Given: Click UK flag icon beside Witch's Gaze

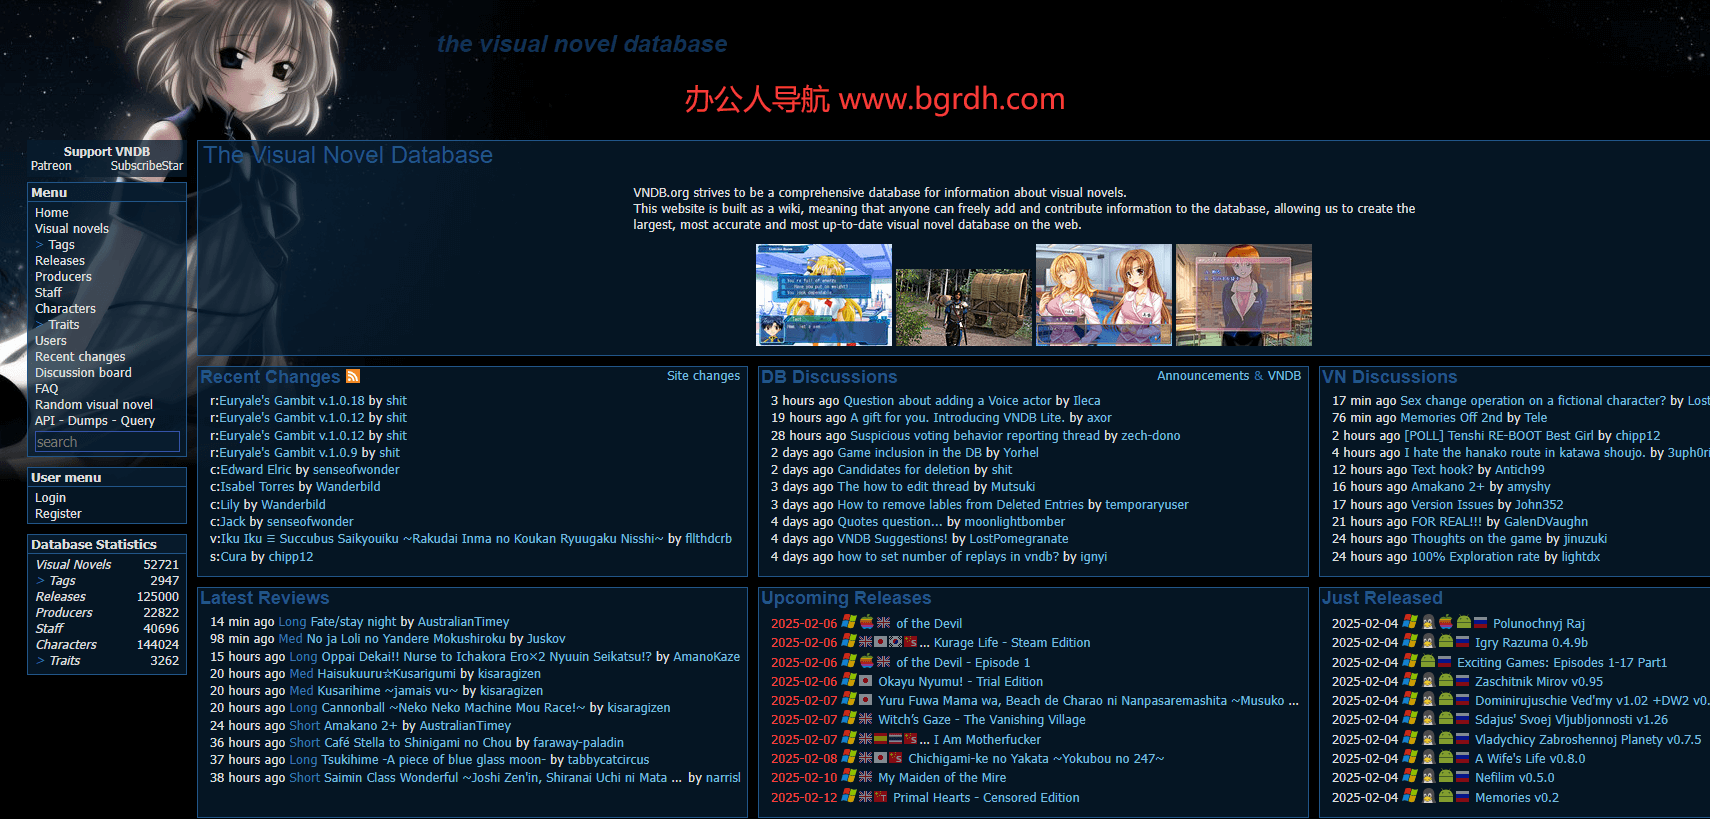Looking at the screenshot, I should click(x=865, y=719).
